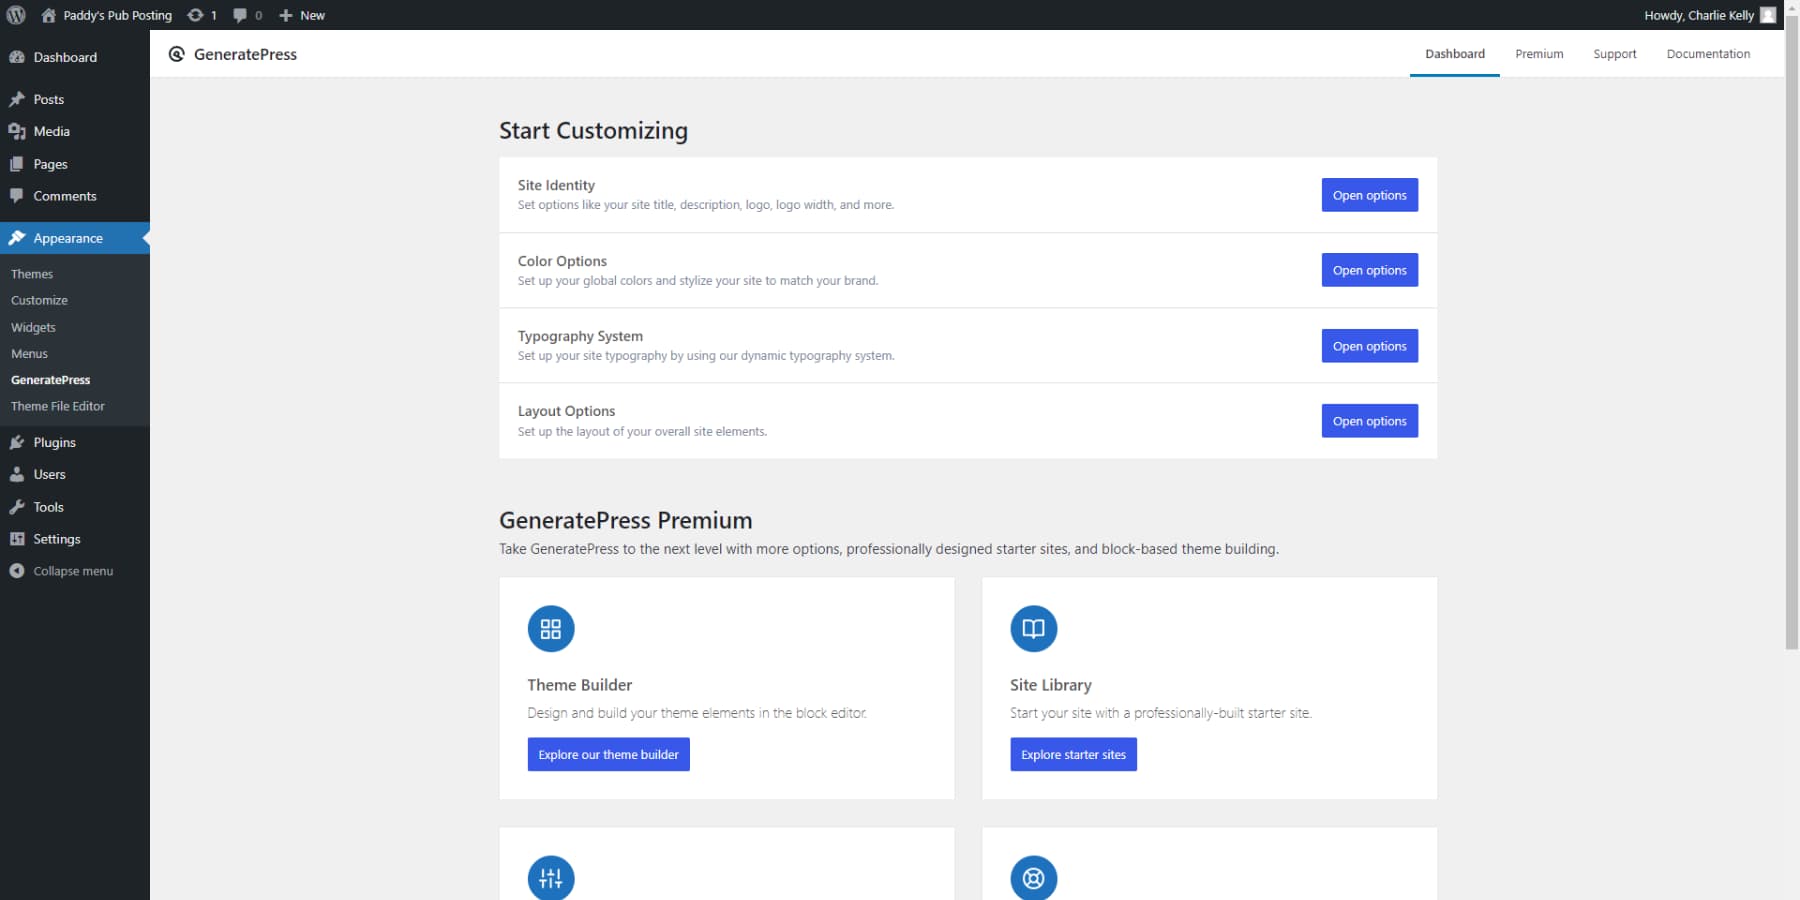The width and height of the screenshot is (1800, 900).
Task: Click the lifebuoy icon on the bottom-right card
Action: tap(1033, 877)
